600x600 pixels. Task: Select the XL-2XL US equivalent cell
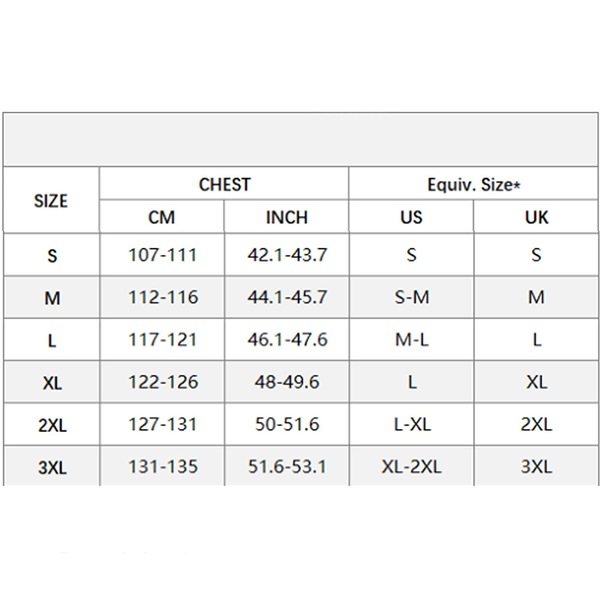point(412,466)
